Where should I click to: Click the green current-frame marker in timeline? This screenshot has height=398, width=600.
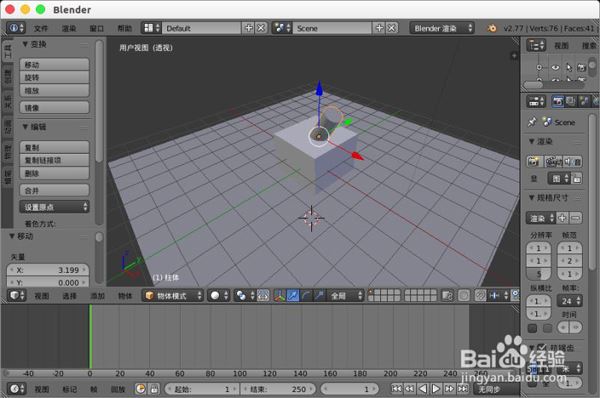pos(90,336)
